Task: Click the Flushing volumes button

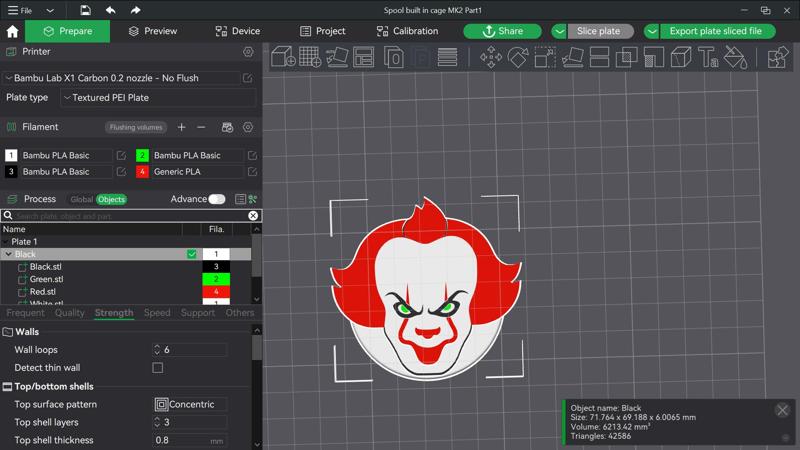Action: click(135, 128)
